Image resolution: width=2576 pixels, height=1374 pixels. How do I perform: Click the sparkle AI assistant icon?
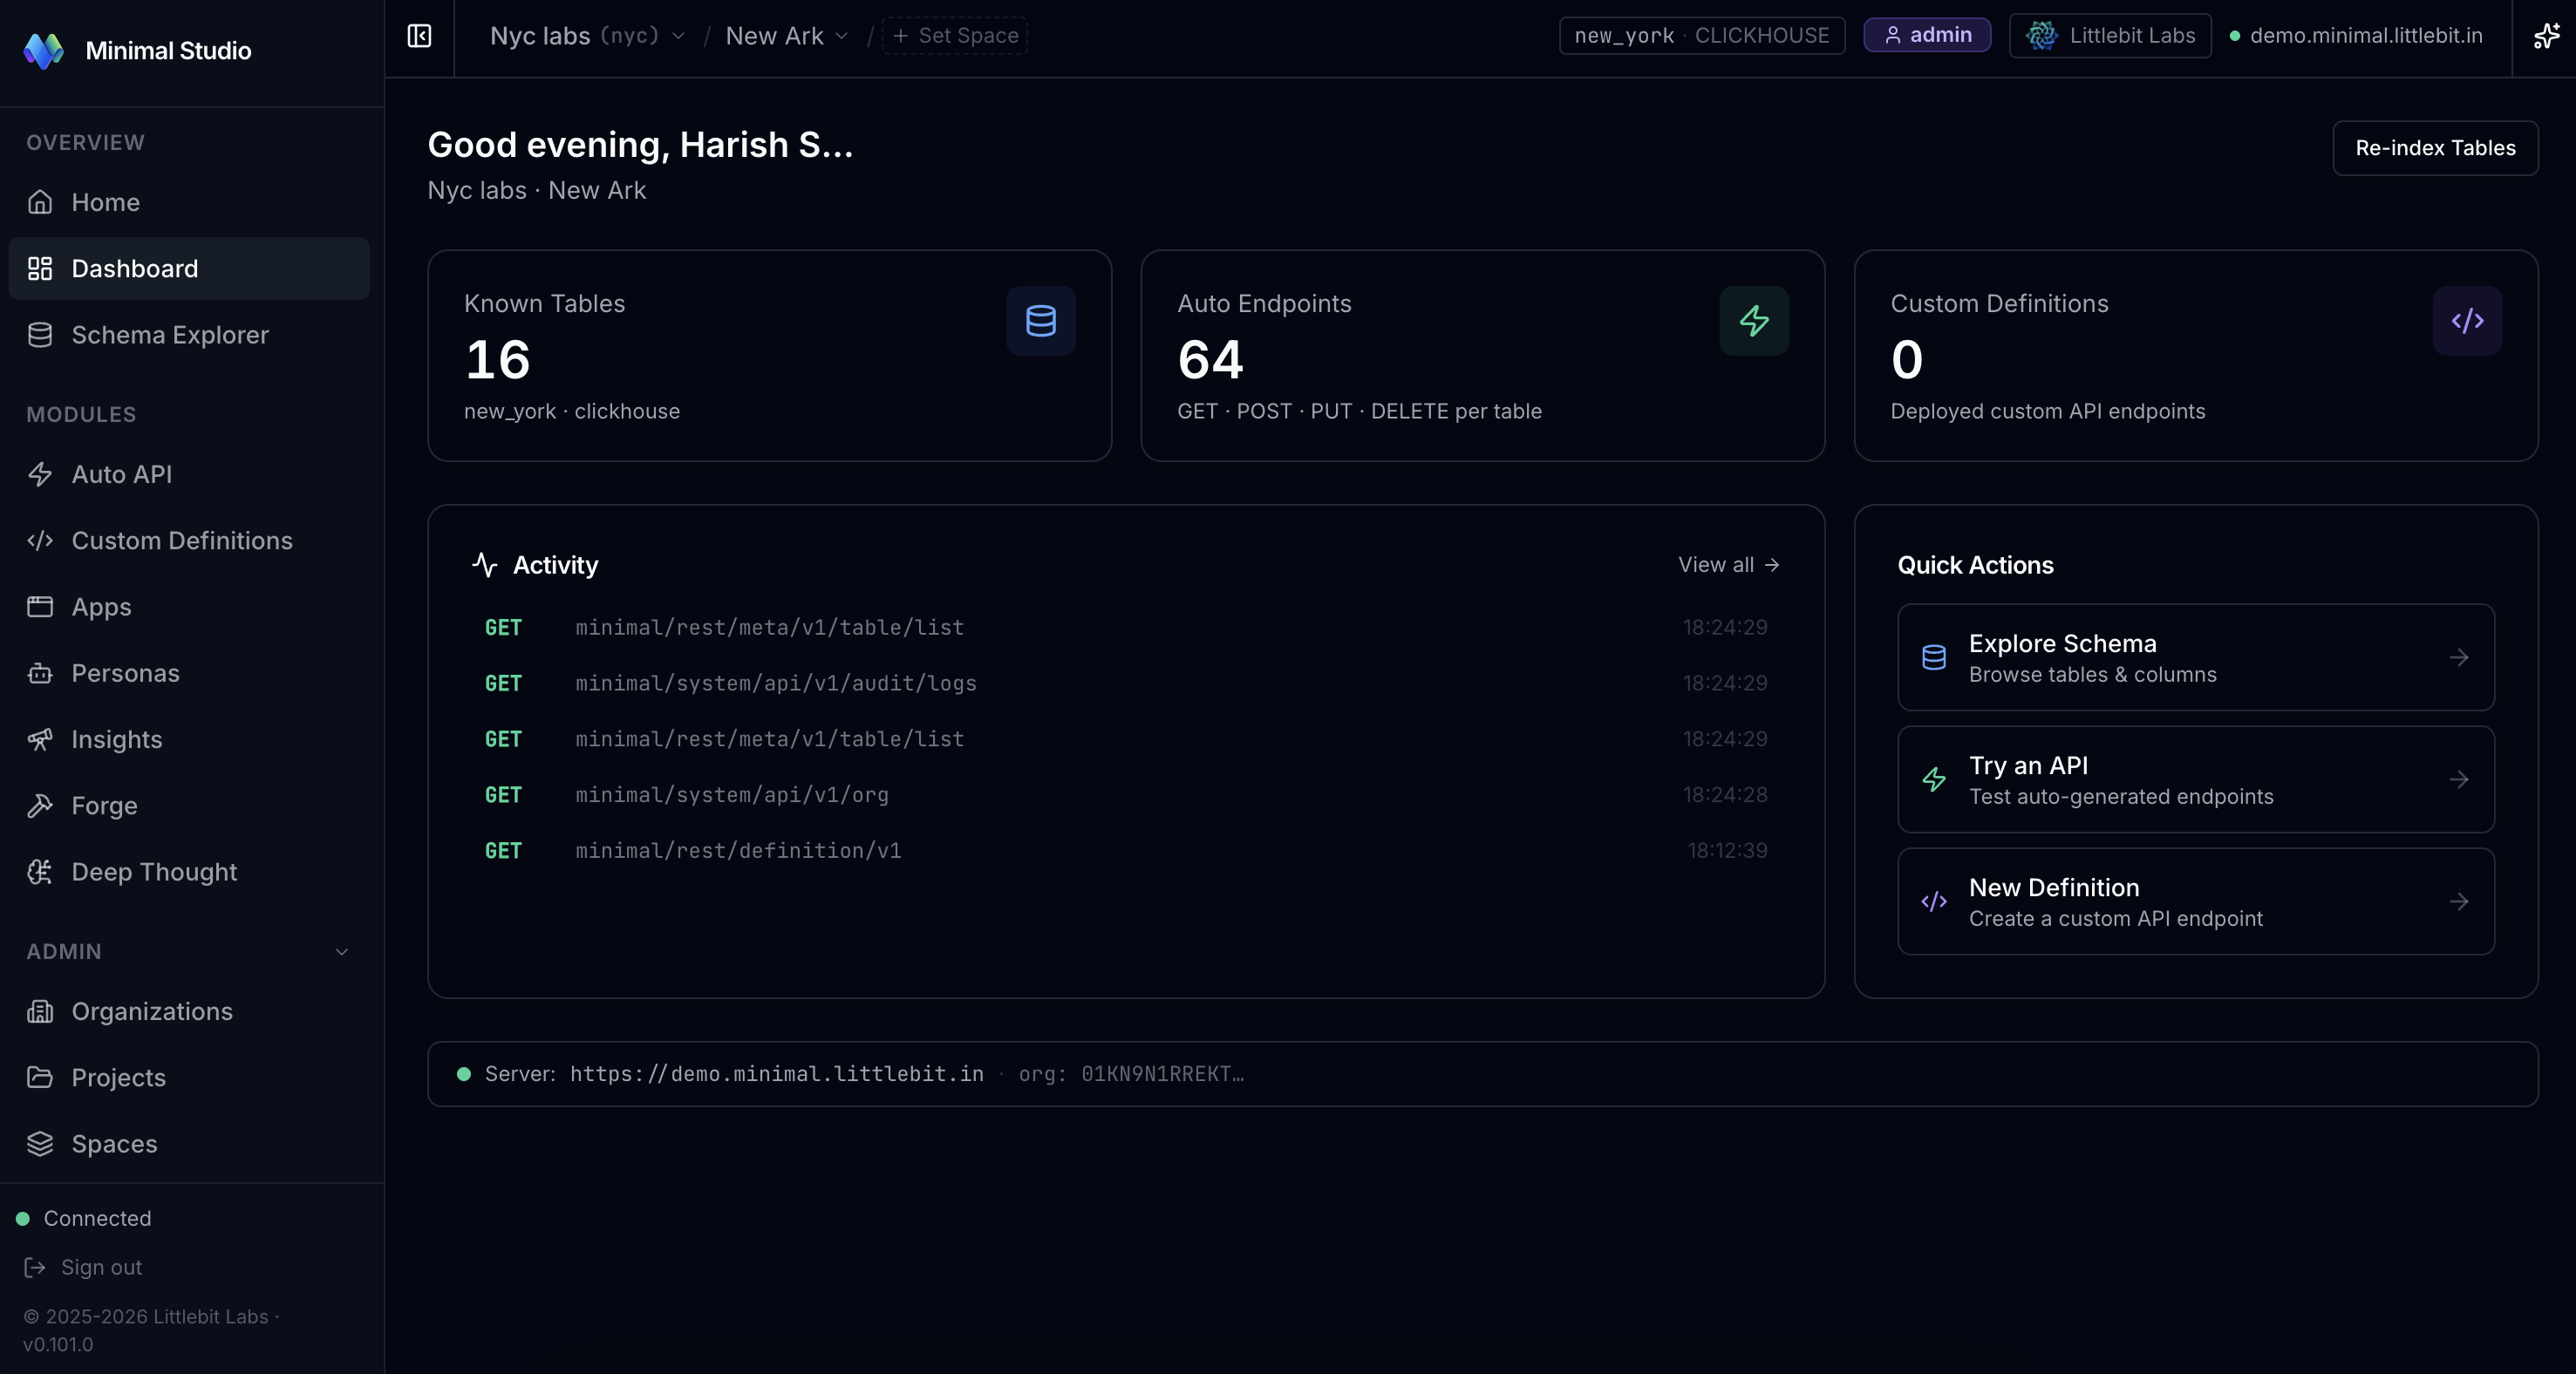click(2545, 36)
